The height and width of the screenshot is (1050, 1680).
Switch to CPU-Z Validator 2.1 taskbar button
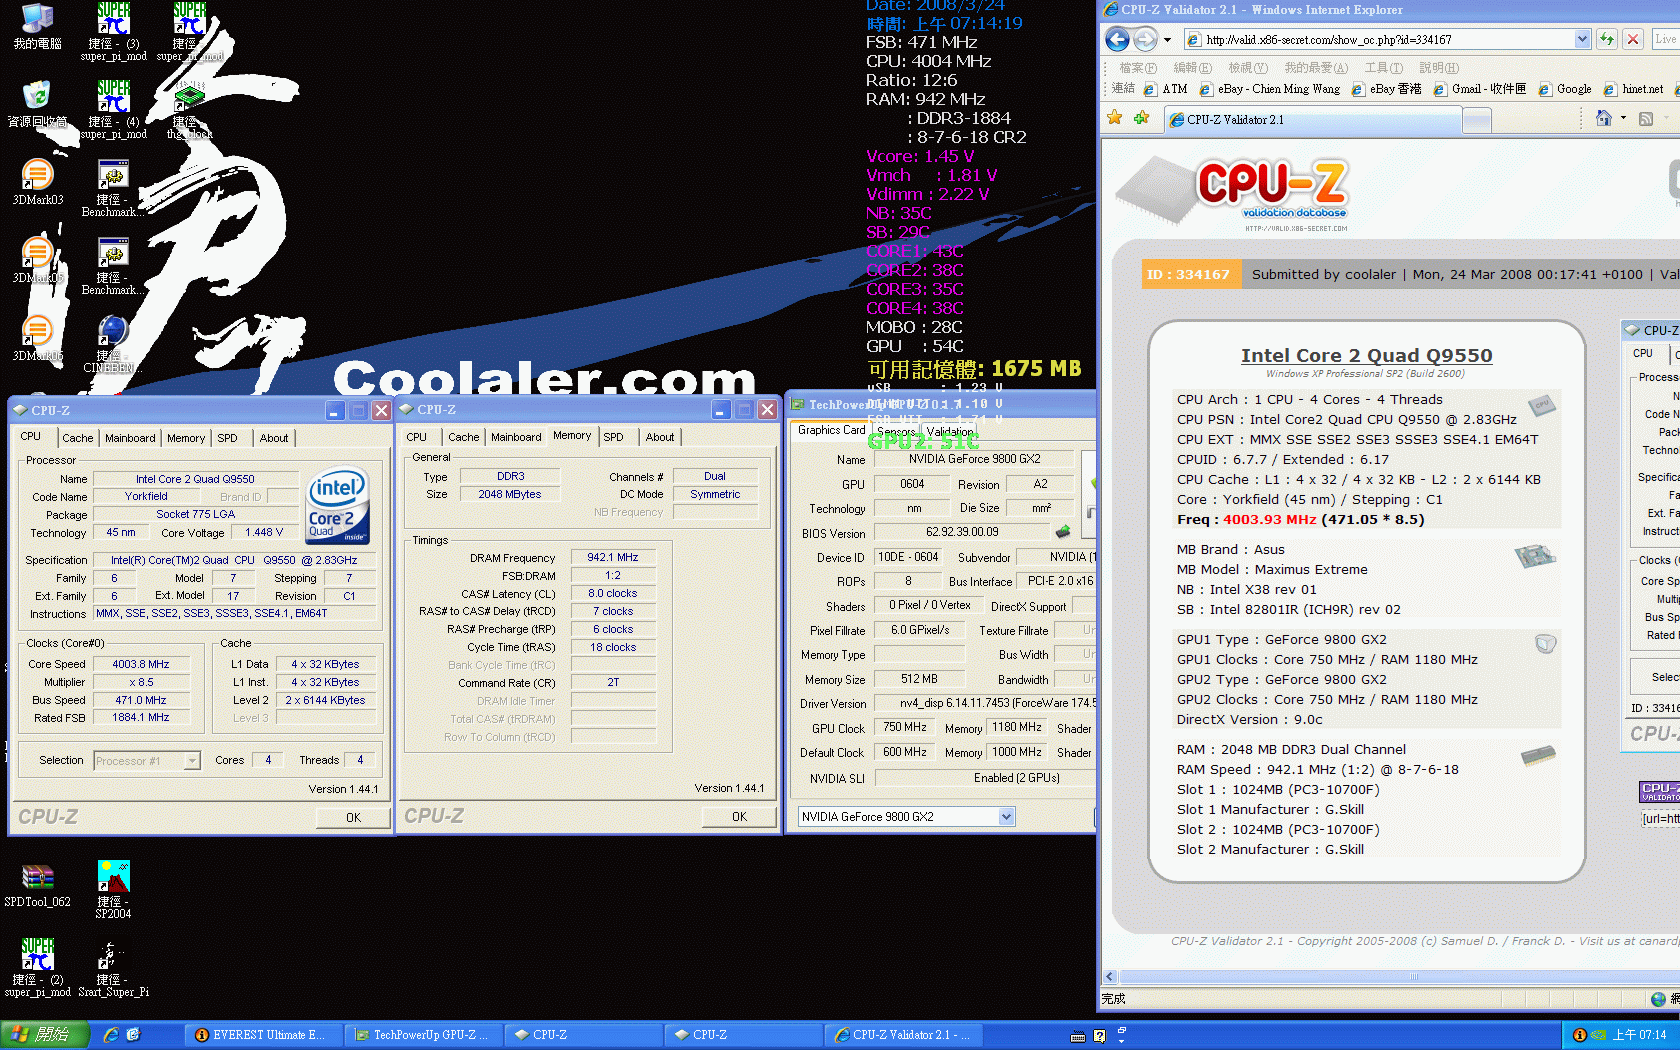point(902,1035)
